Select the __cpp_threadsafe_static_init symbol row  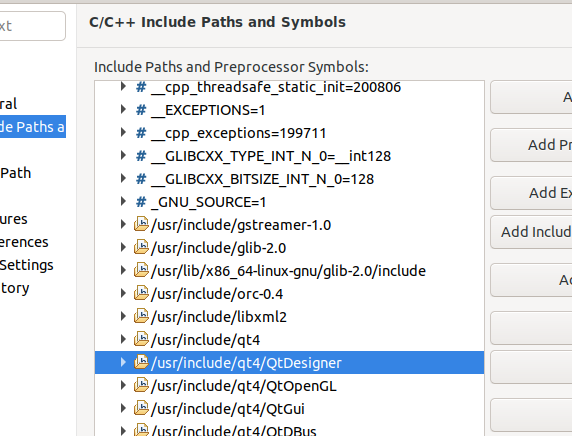289,87
